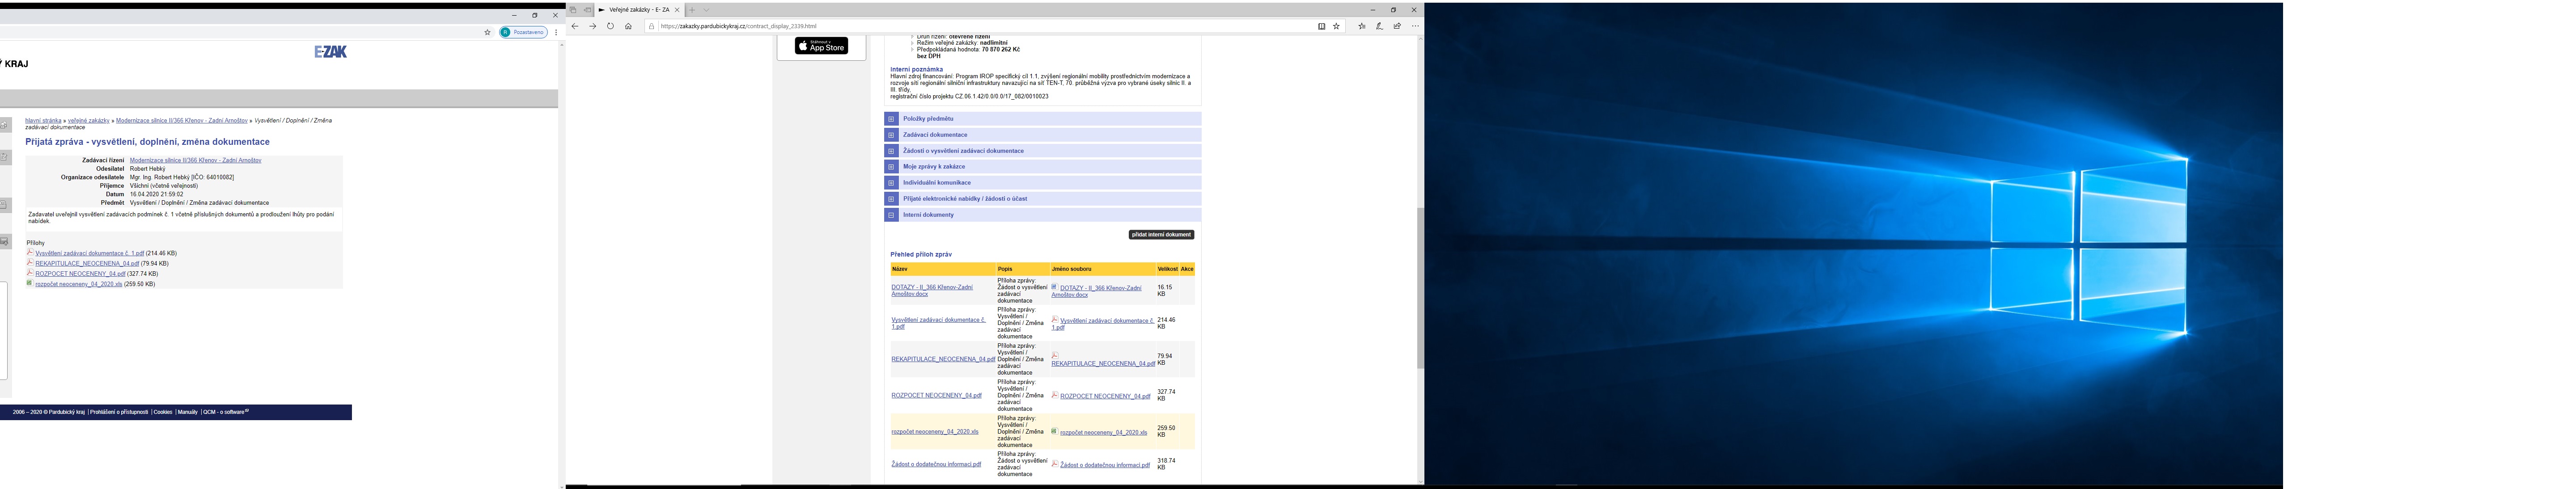This screenshot has height=489, width=2576.
Task: Go to Edge home page icon
Action: (x=628, y=26)
